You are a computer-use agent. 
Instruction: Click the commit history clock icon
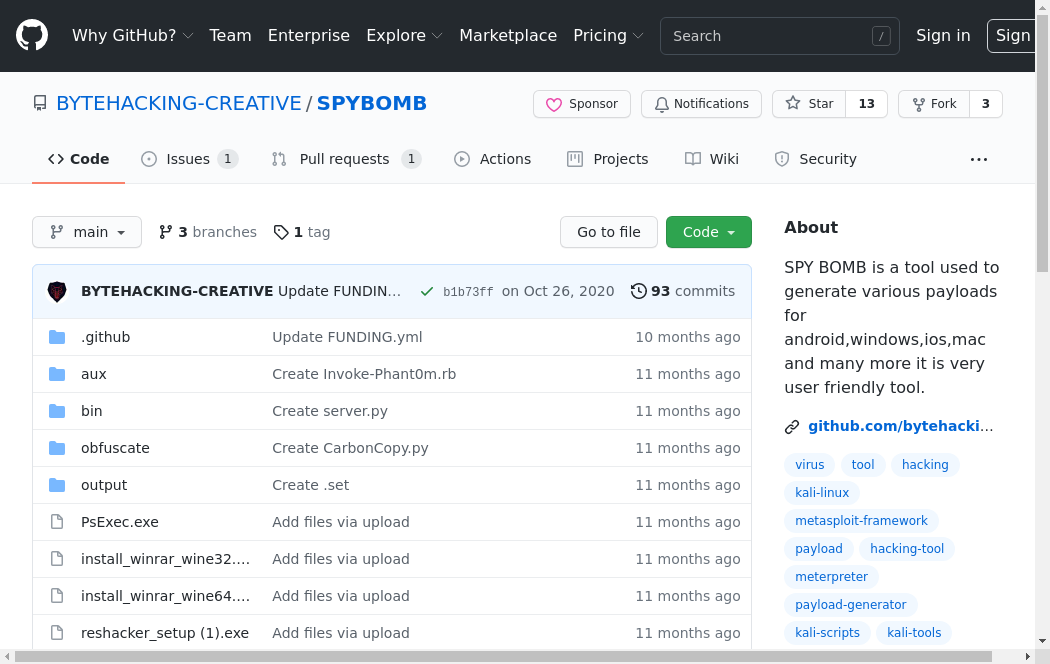coord(638,291)
